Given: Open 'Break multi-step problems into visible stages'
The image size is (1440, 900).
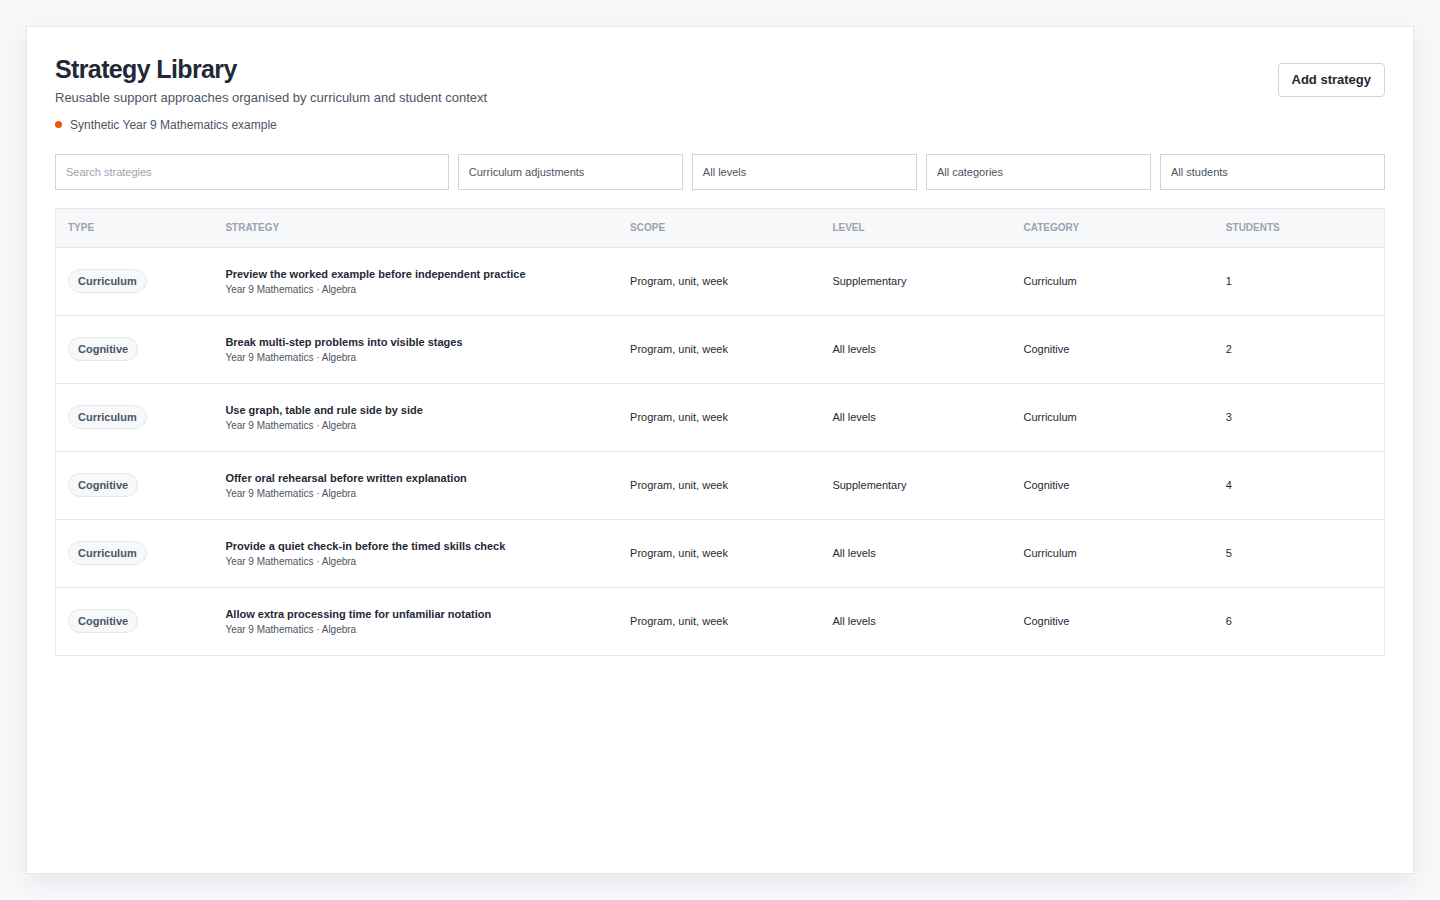Looking at the screenshot, I should [x=344, y=342].
